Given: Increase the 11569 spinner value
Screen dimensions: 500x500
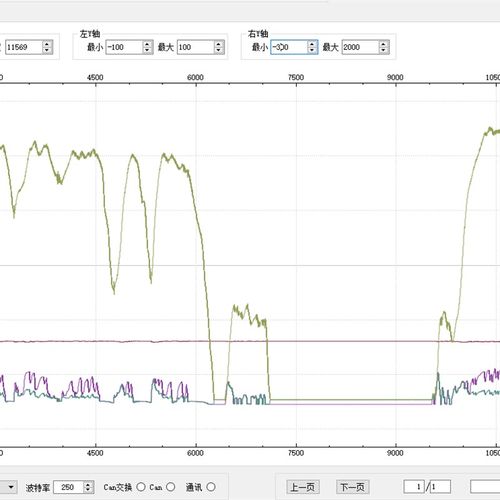Looking at the screenshot, I should tap(47, 44).
